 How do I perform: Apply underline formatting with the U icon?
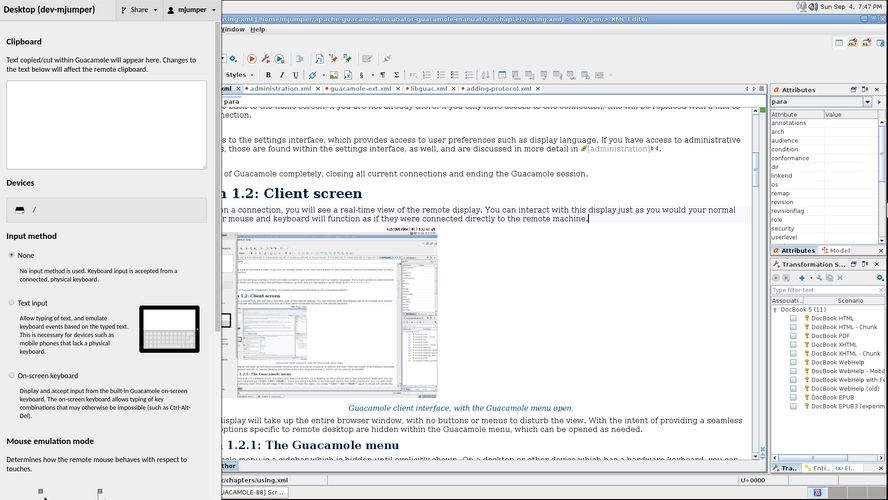click(295, 75)
